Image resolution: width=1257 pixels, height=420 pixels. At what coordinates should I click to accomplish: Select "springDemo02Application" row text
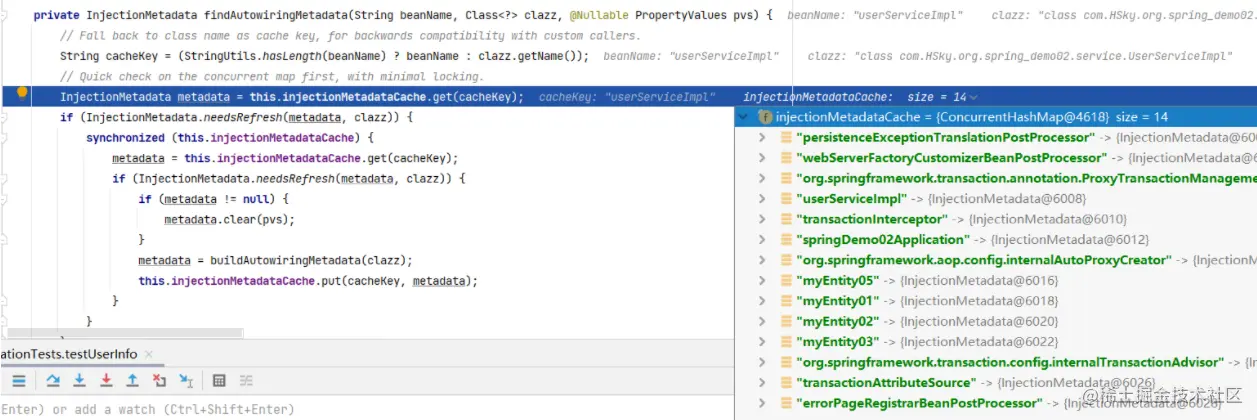pos(883,239)
